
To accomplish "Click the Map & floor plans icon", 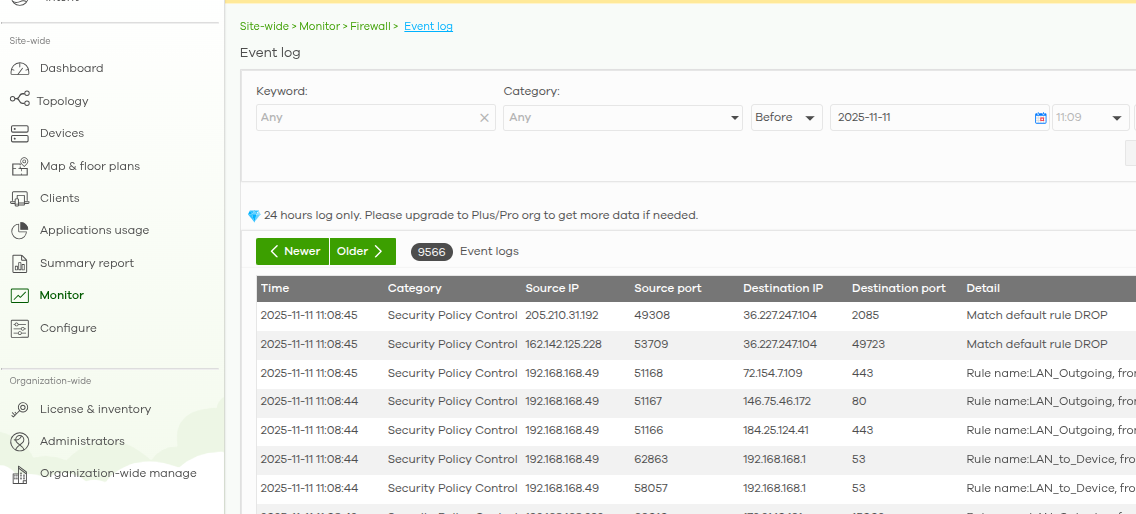I will [20, 166].
